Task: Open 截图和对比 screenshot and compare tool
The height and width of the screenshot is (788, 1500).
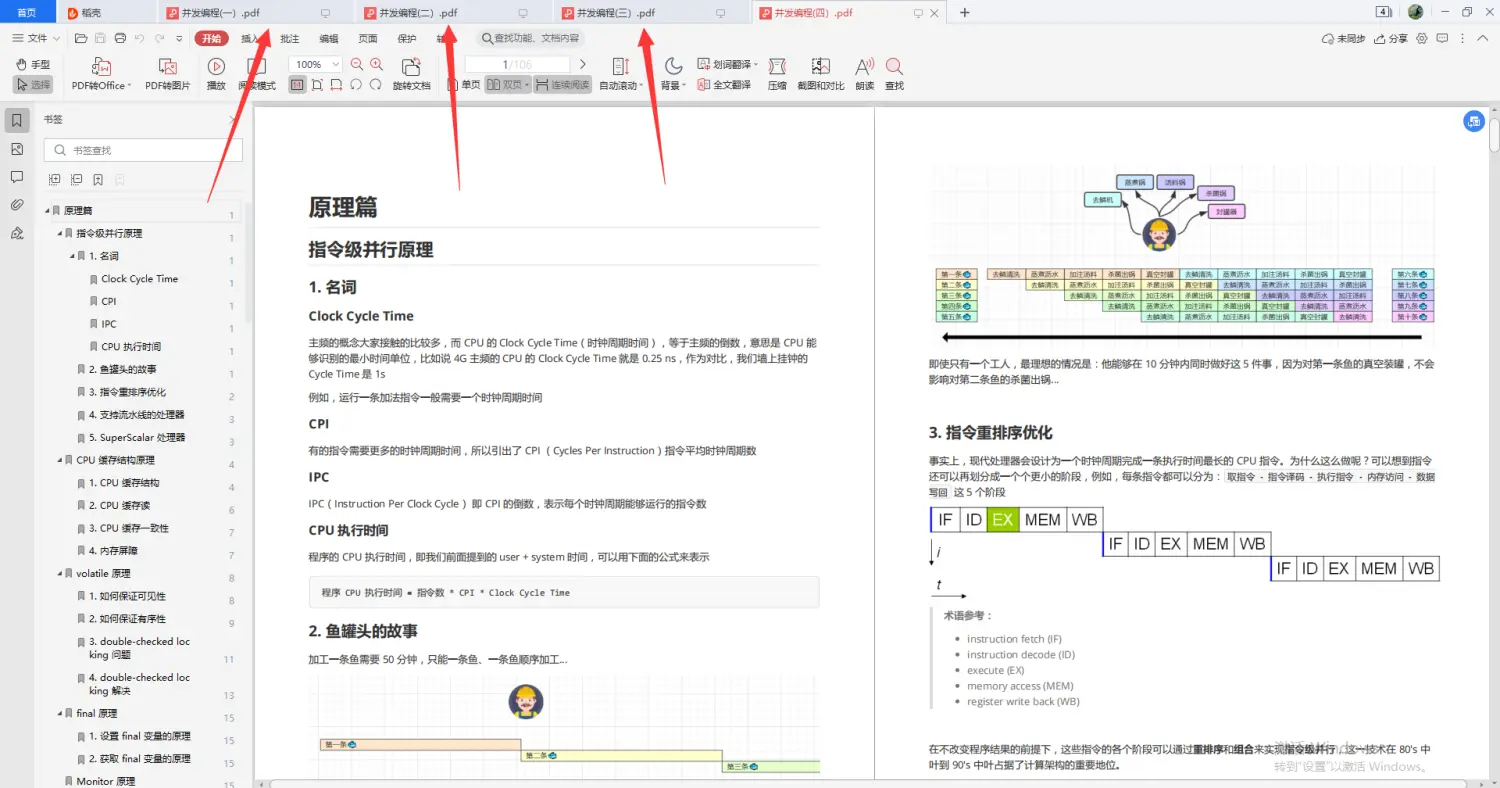Action: 820,72
